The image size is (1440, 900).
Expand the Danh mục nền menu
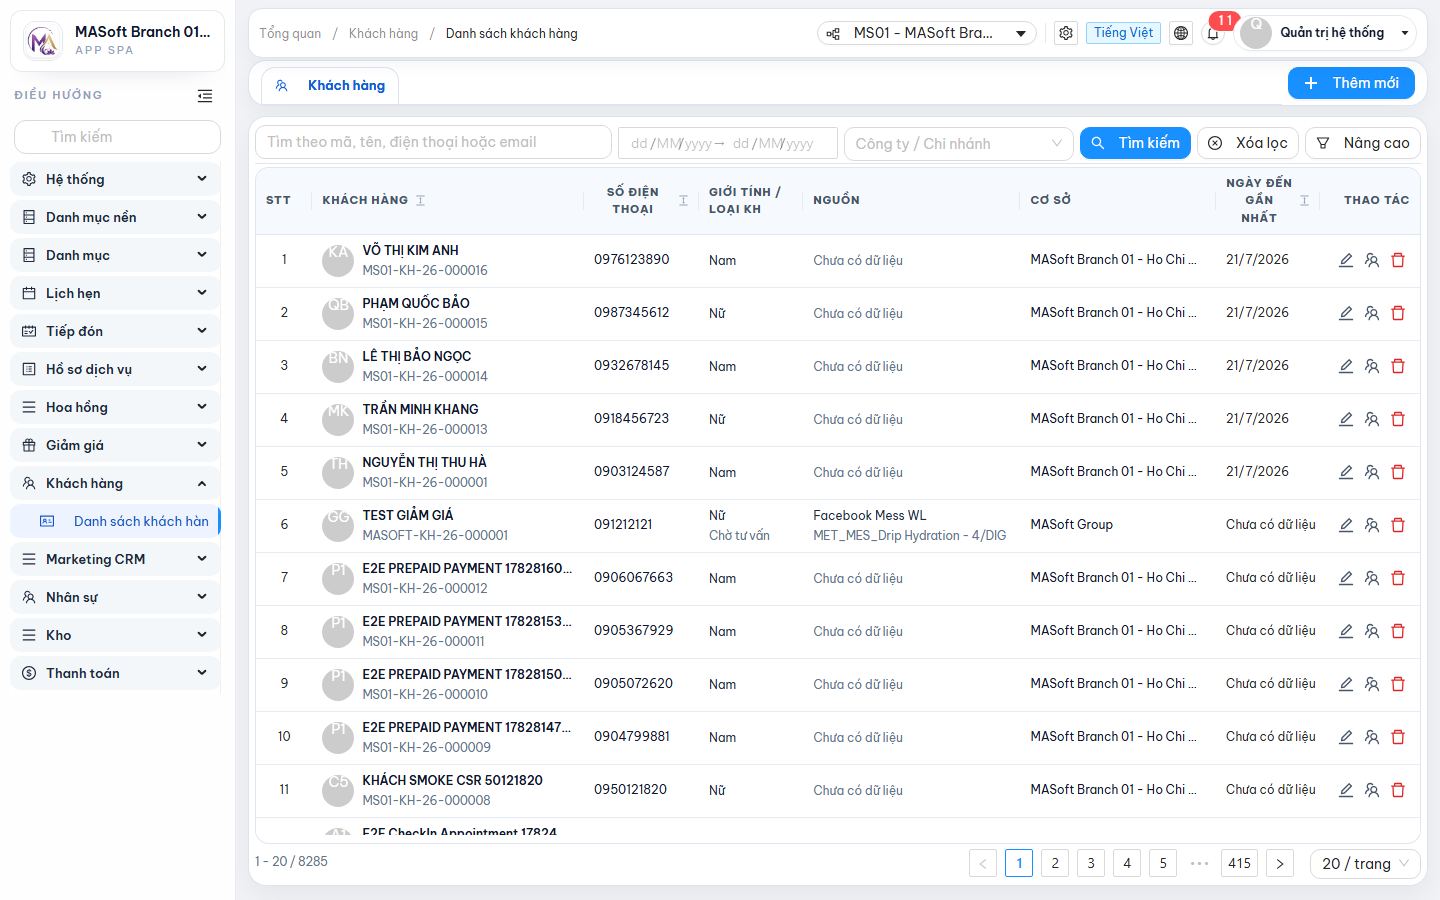point(116,217)
